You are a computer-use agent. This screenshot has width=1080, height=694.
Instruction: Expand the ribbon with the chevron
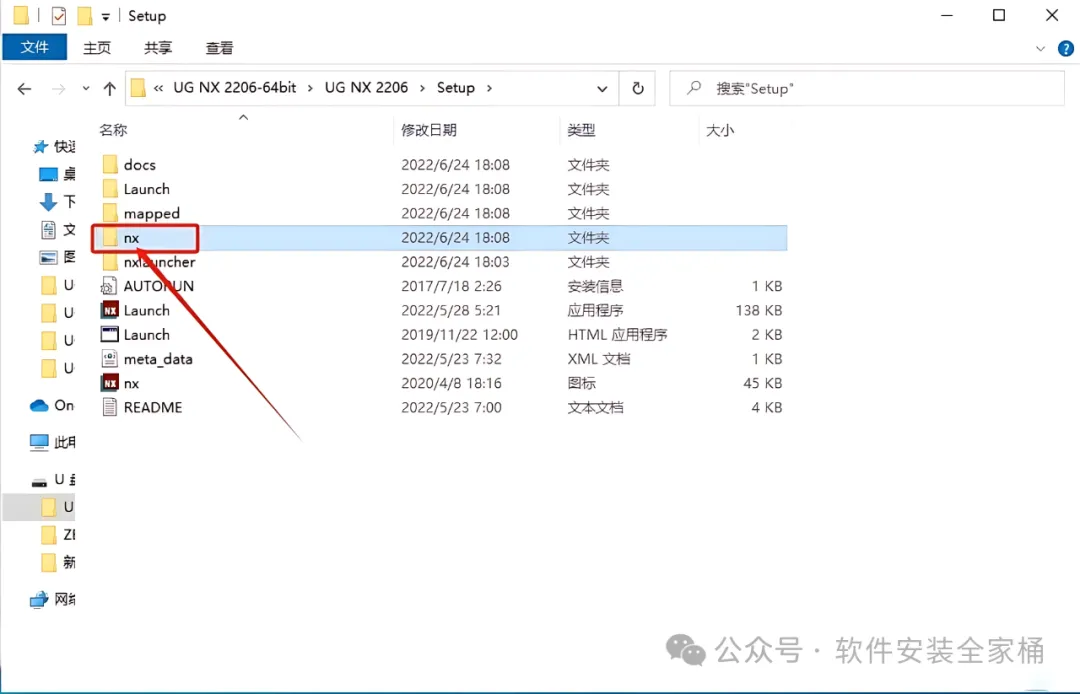pos(1040,48)
